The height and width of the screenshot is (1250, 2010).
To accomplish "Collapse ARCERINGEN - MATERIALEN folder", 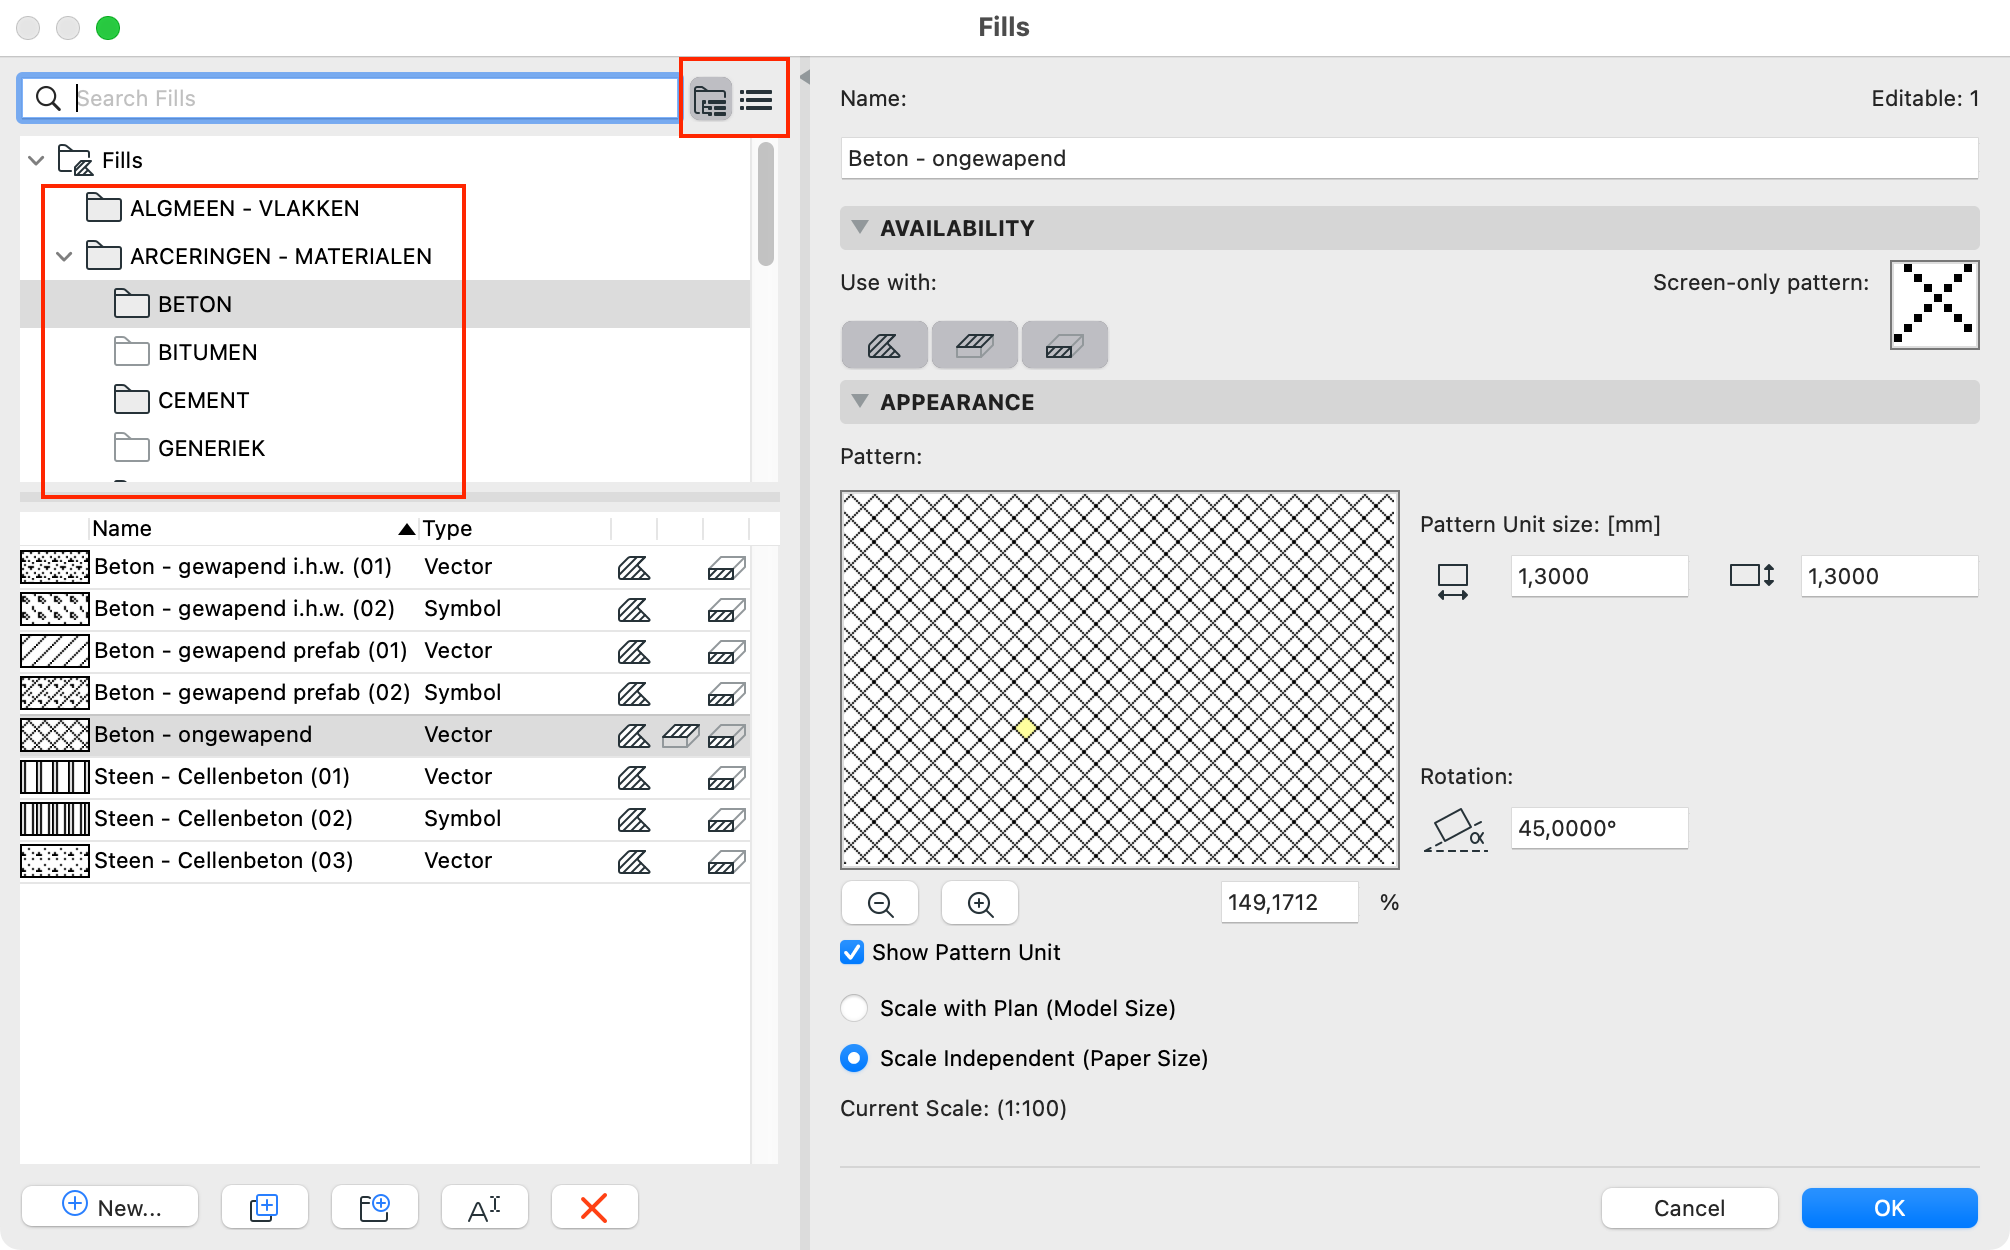I will coord(64,256).
